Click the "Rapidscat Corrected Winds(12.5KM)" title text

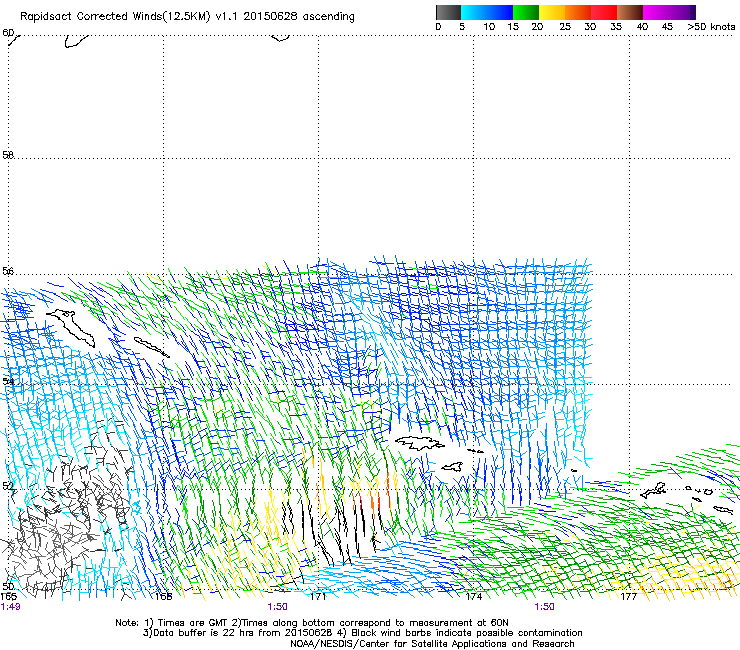(x=115, y=17)
